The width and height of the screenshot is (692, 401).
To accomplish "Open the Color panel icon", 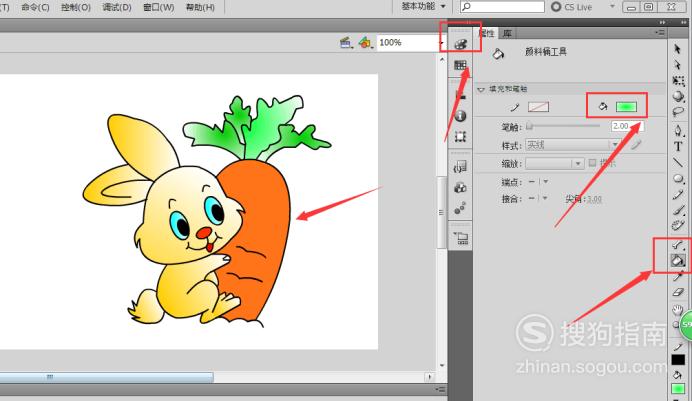I will 460,44.
